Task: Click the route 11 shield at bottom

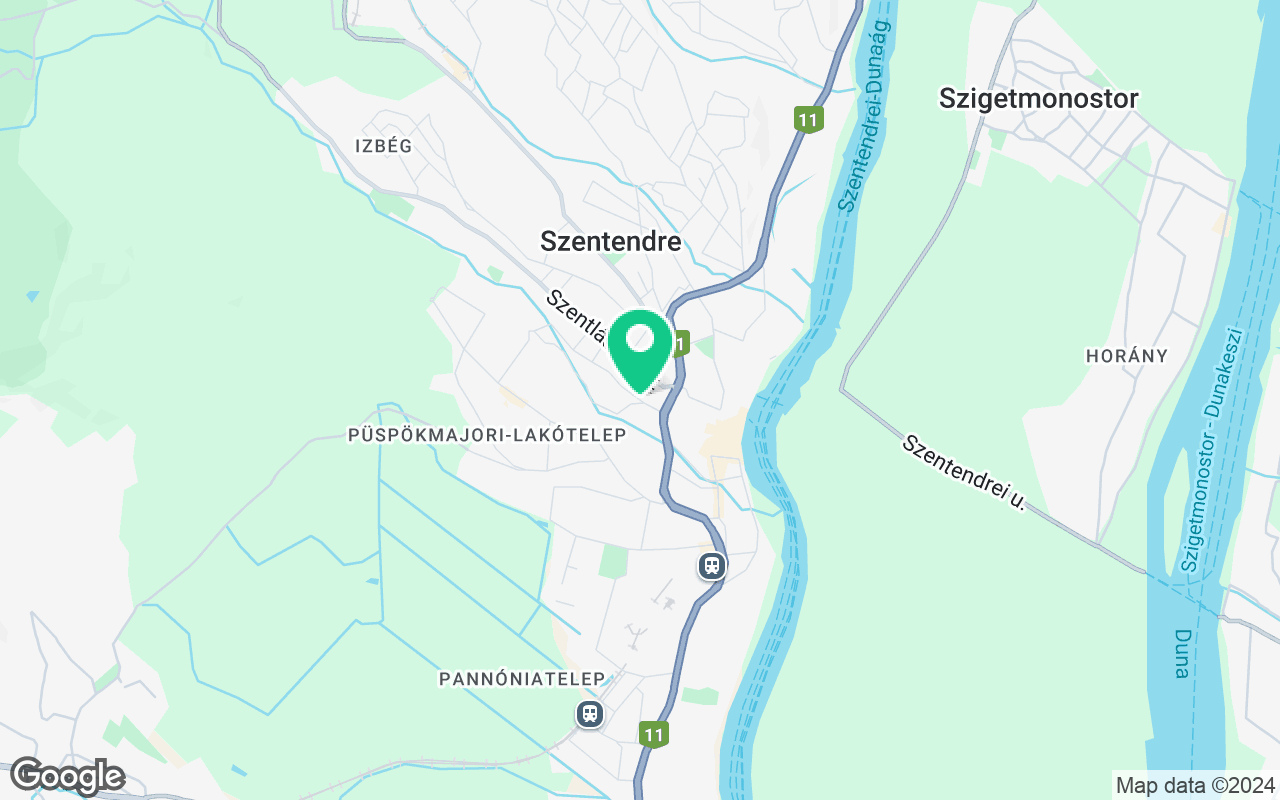Action: pyautogui.click(x=653, y=735)
